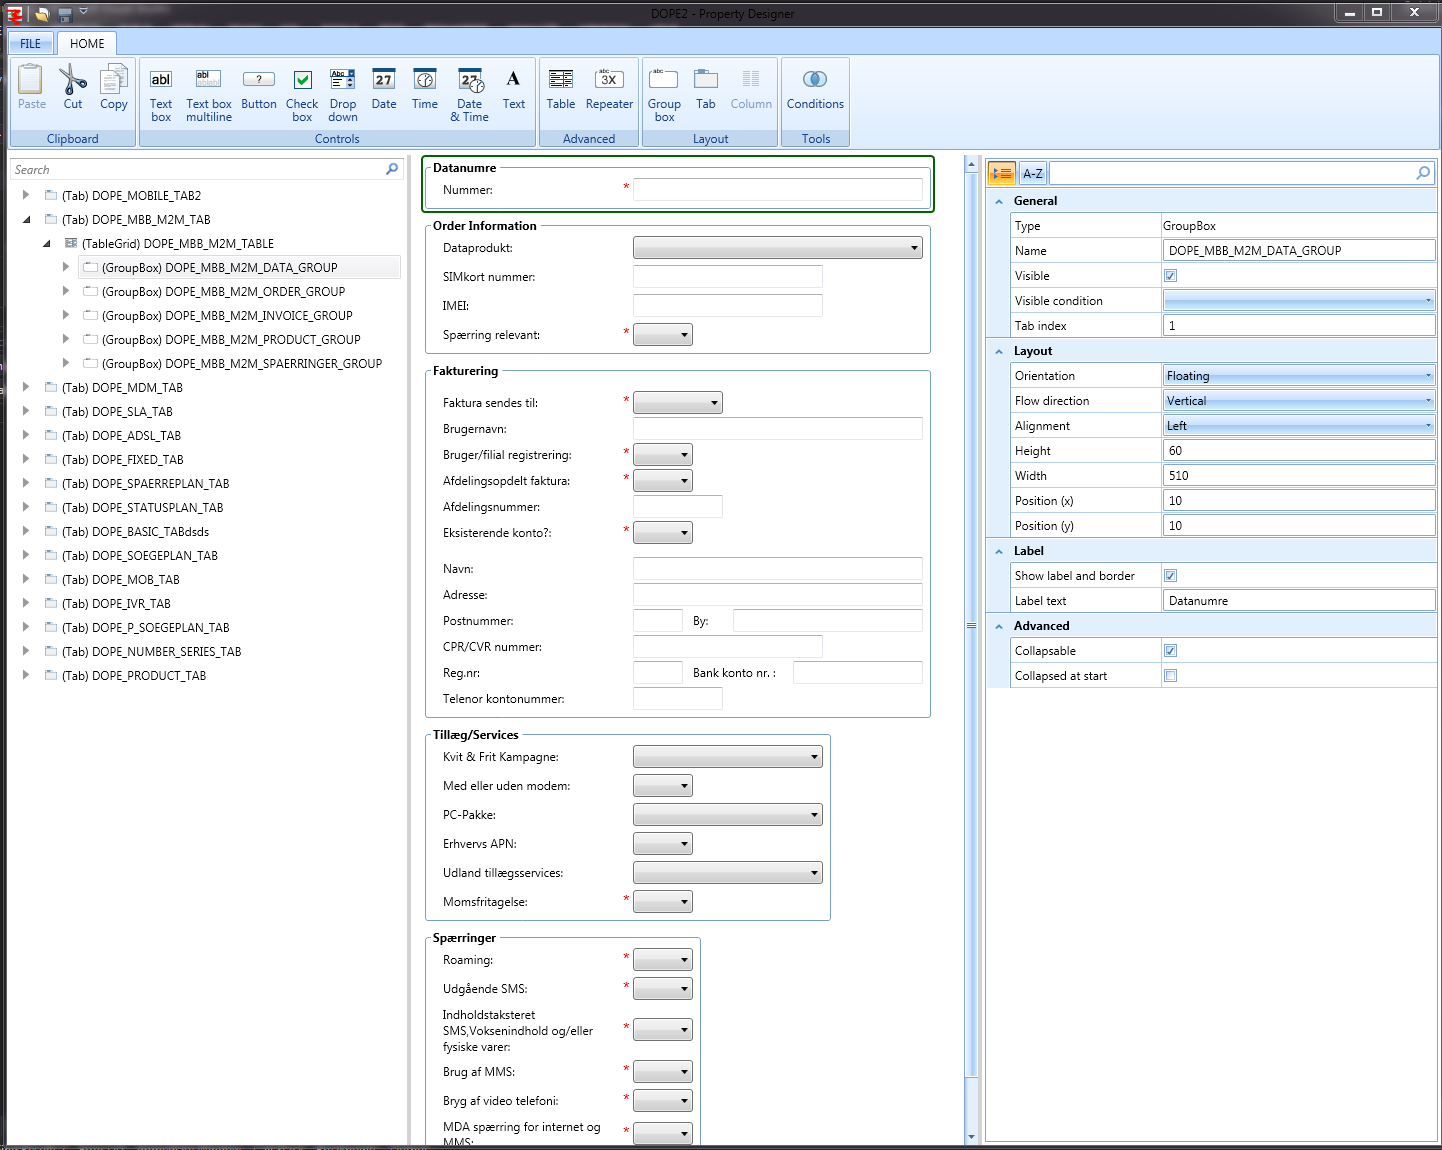1442x1150 pixels.
Task: Toggle the Collapsable checkbox
Action: point(1171,651)
